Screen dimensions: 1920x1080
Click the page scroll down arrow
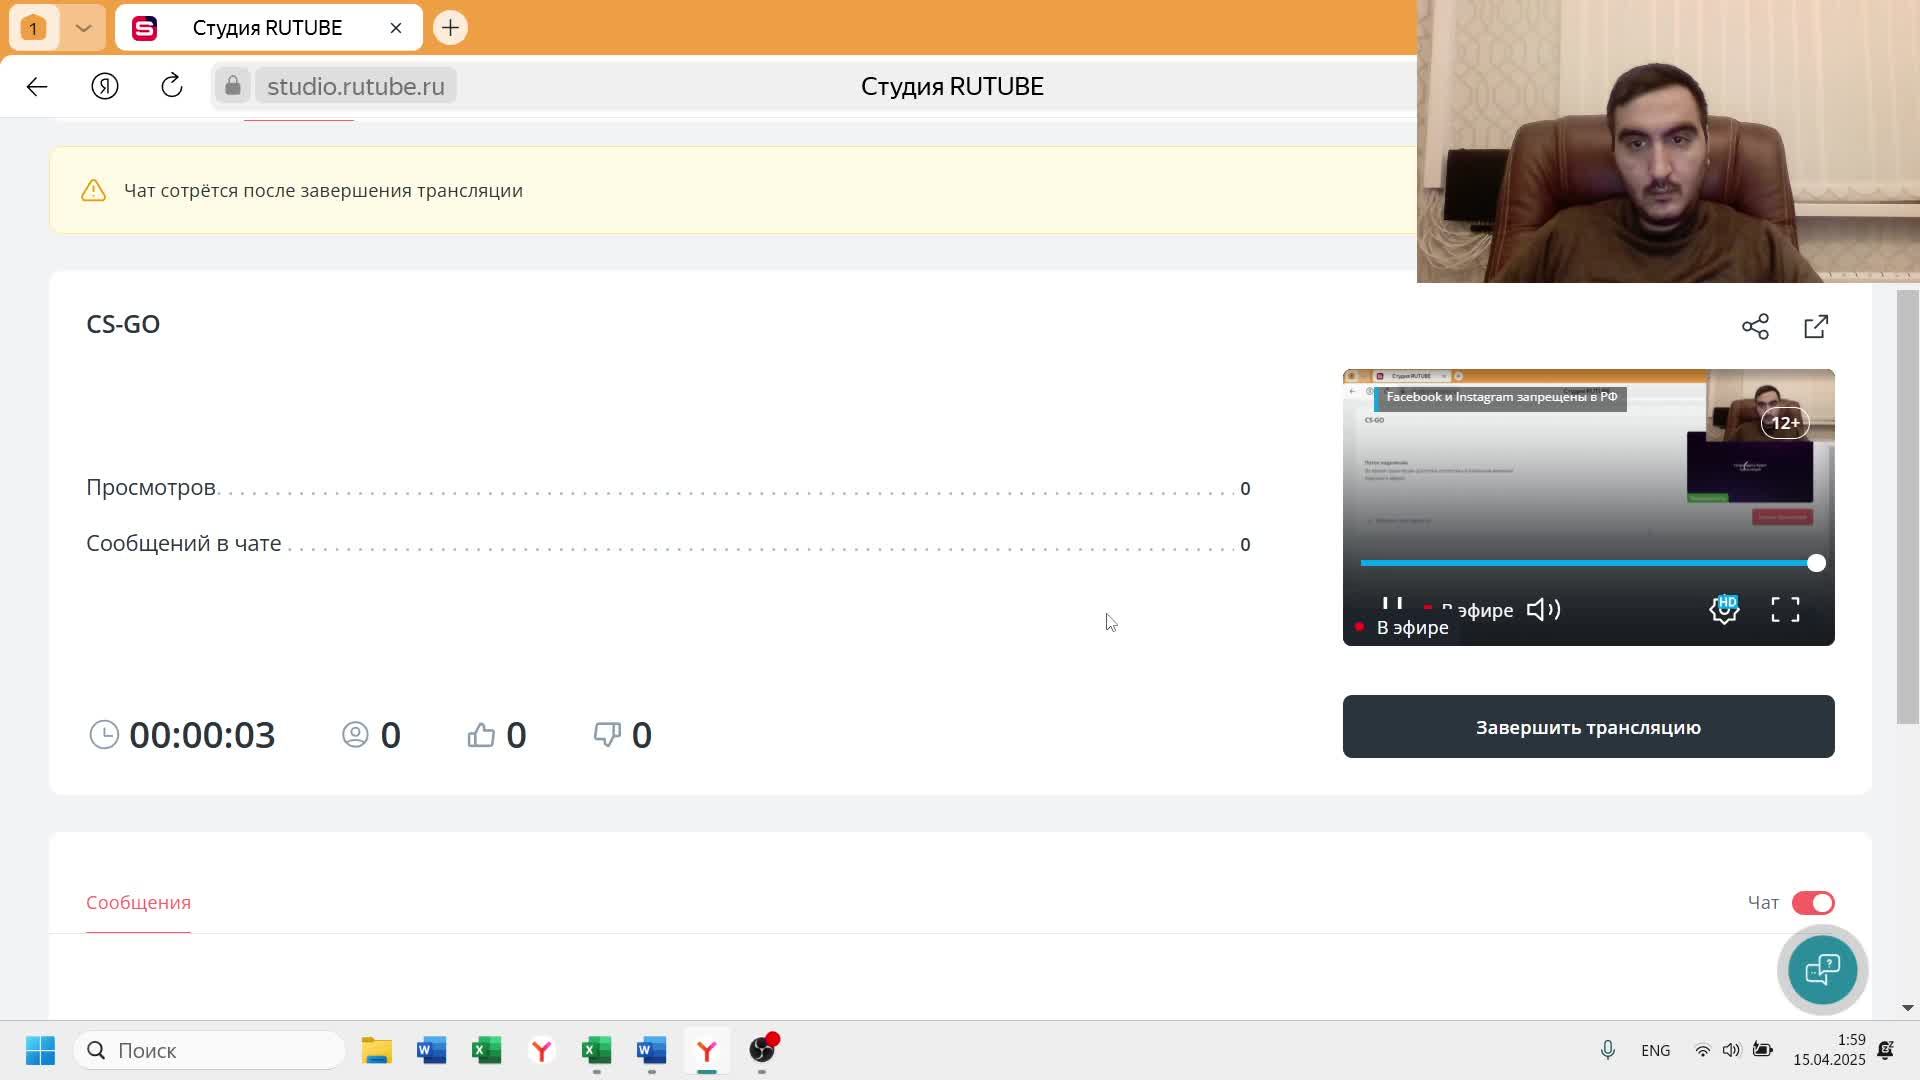tap(1907, 1008)
